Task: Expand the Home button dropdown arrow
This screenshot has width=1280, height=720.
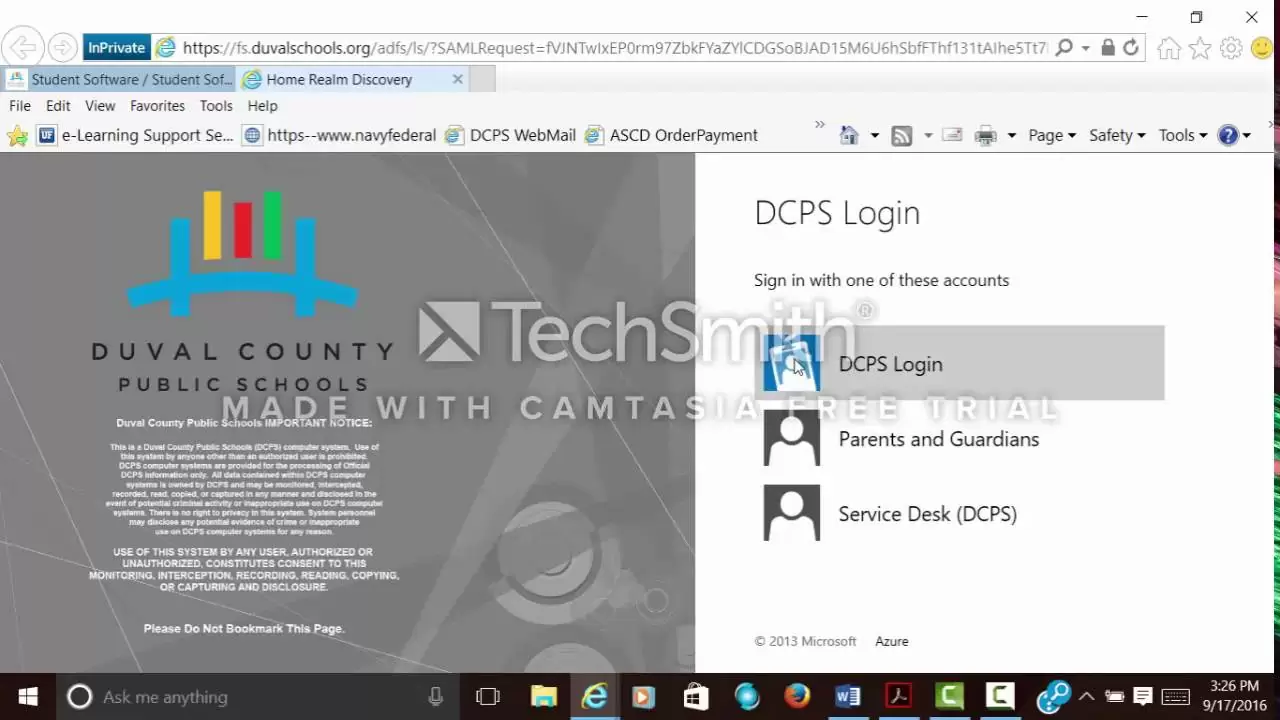Action: [874, 136]
